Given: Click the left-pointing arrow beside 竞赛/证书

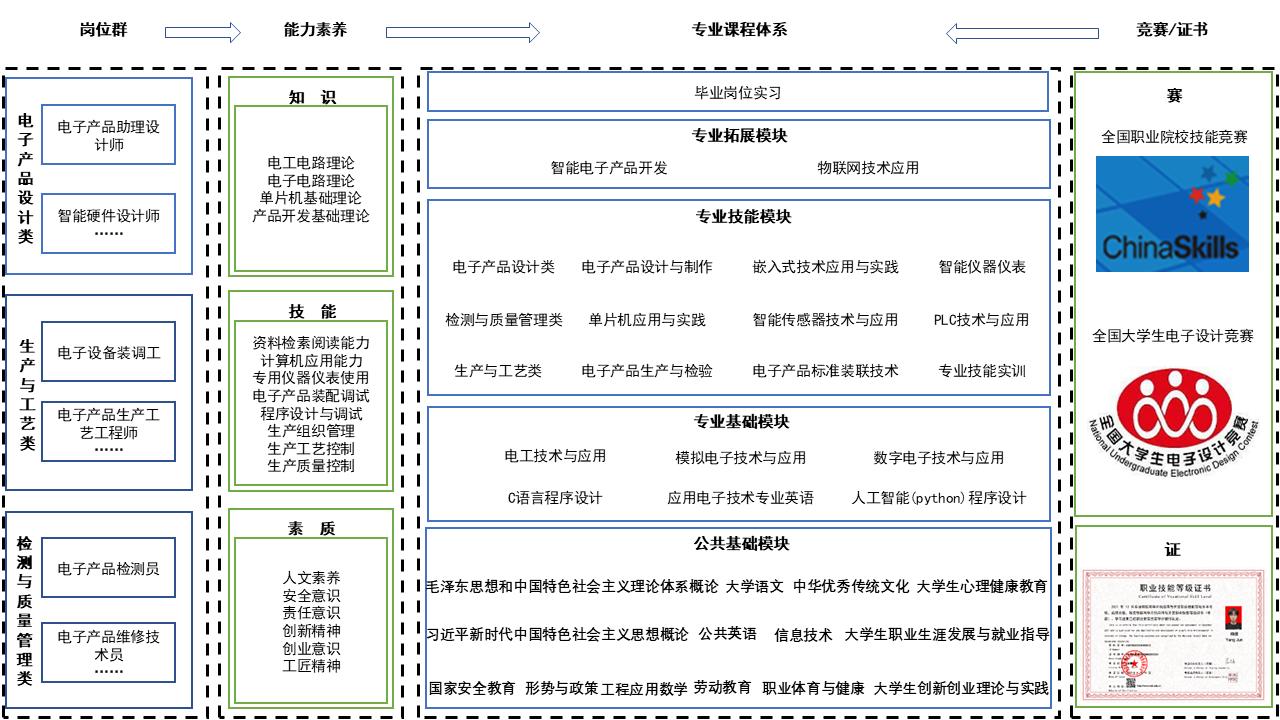Looking at the screenshot, I should [x=1022, y=33].
